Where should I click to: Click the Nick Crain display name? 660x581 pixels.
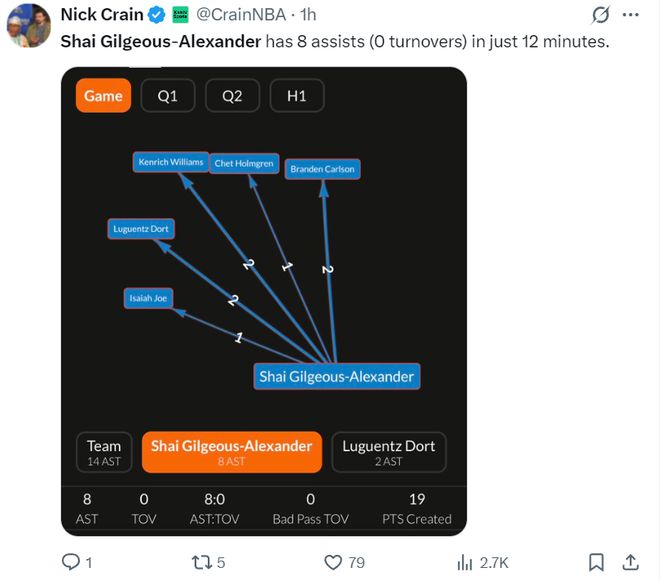click(x=101, y=15)
